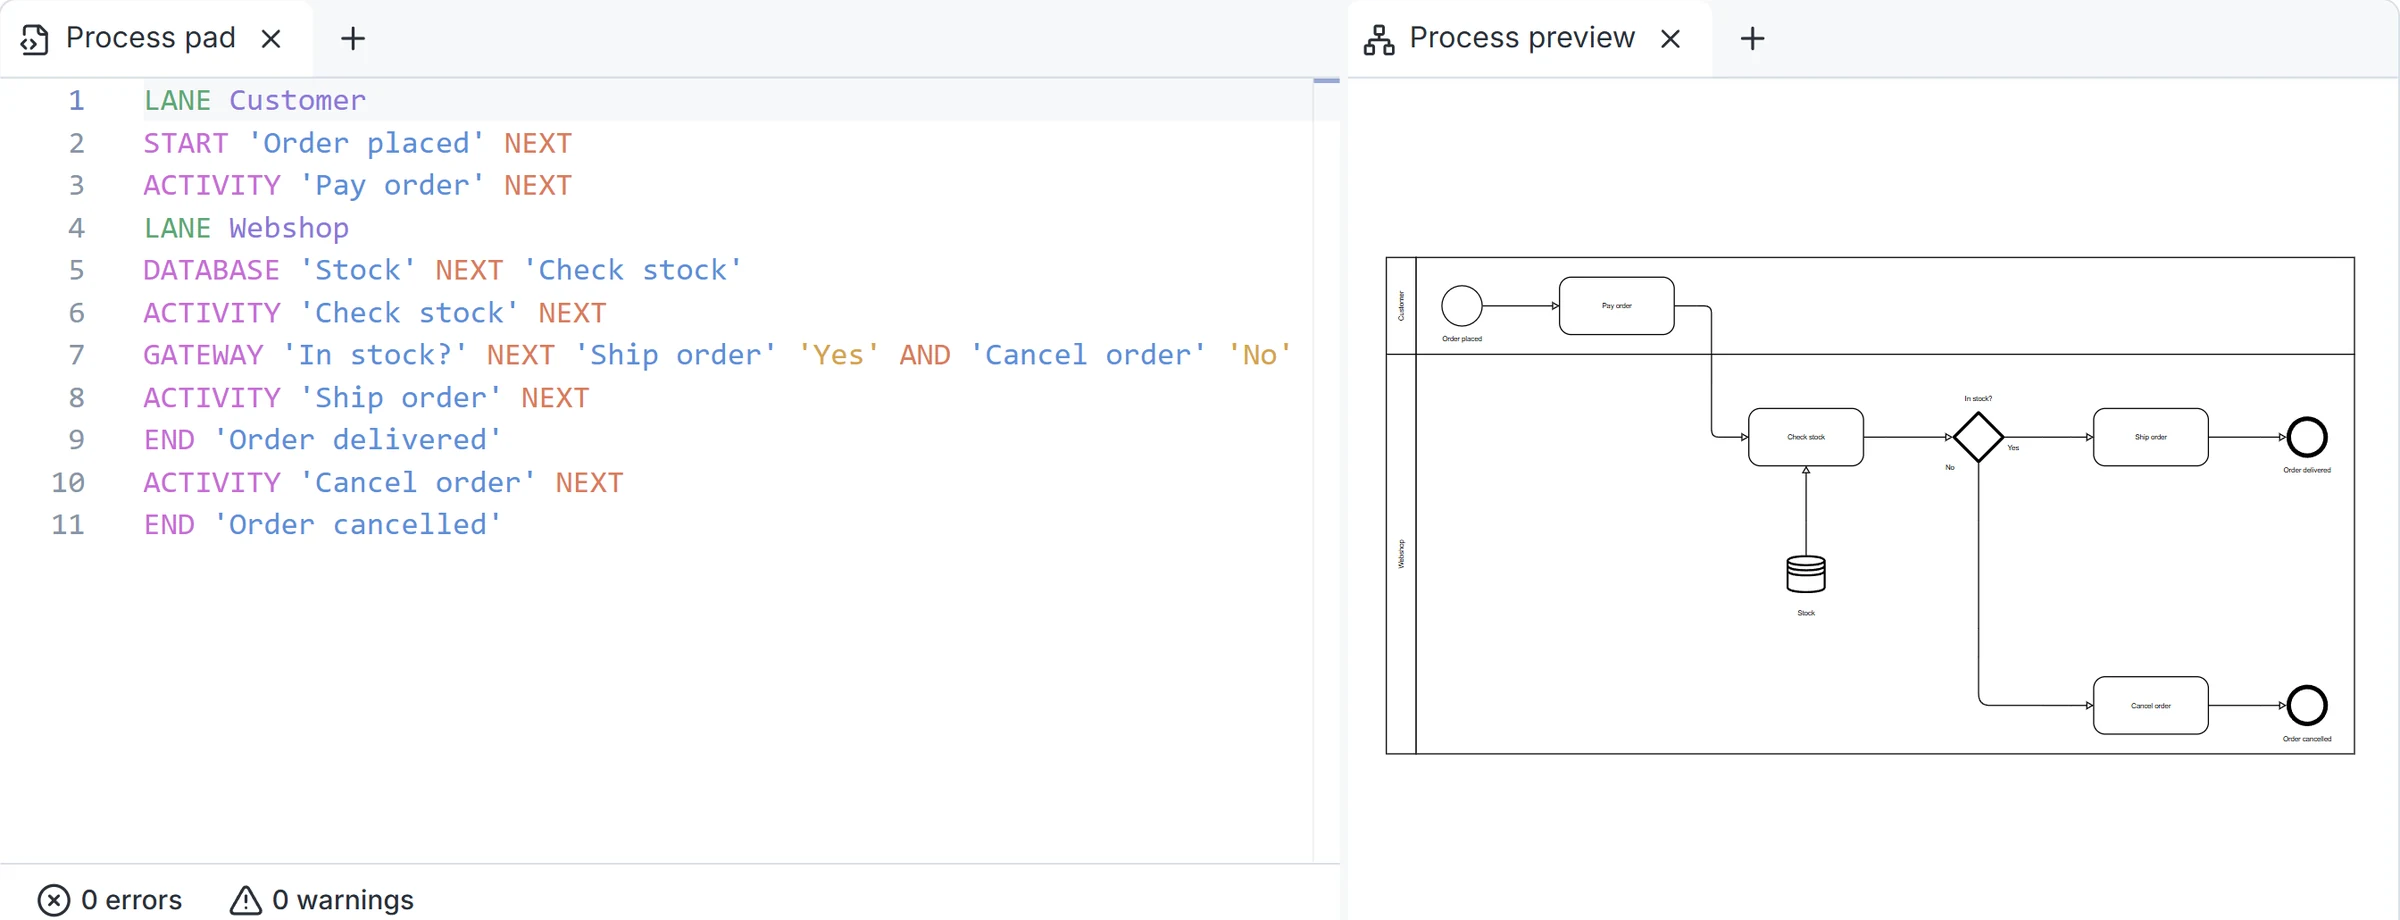Click 'Order placed' string on line 2
This screenshot has height=920, width=2400.
tap(366, 143)
